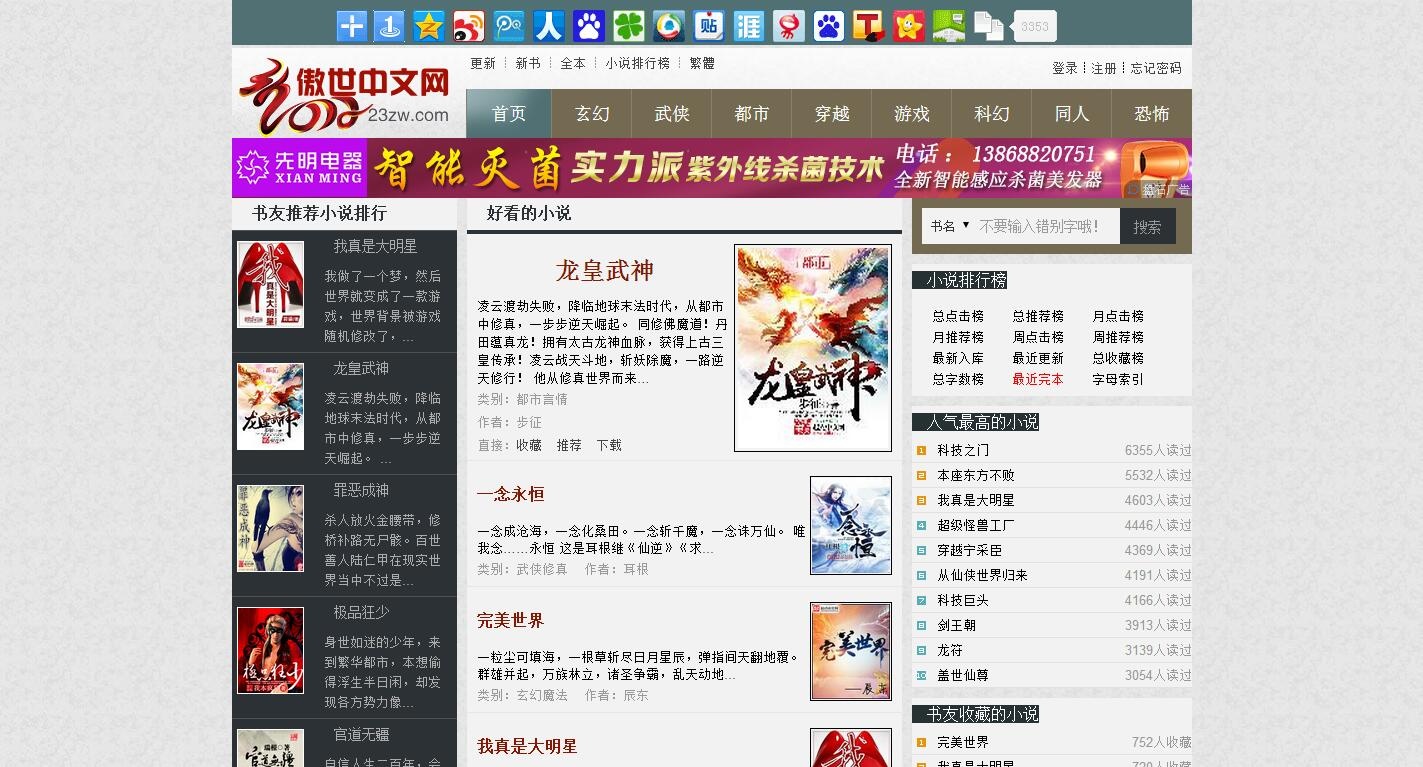The image size is (1423, 767).
Task: Share via the smiling star icon
Action: (909, 26)
